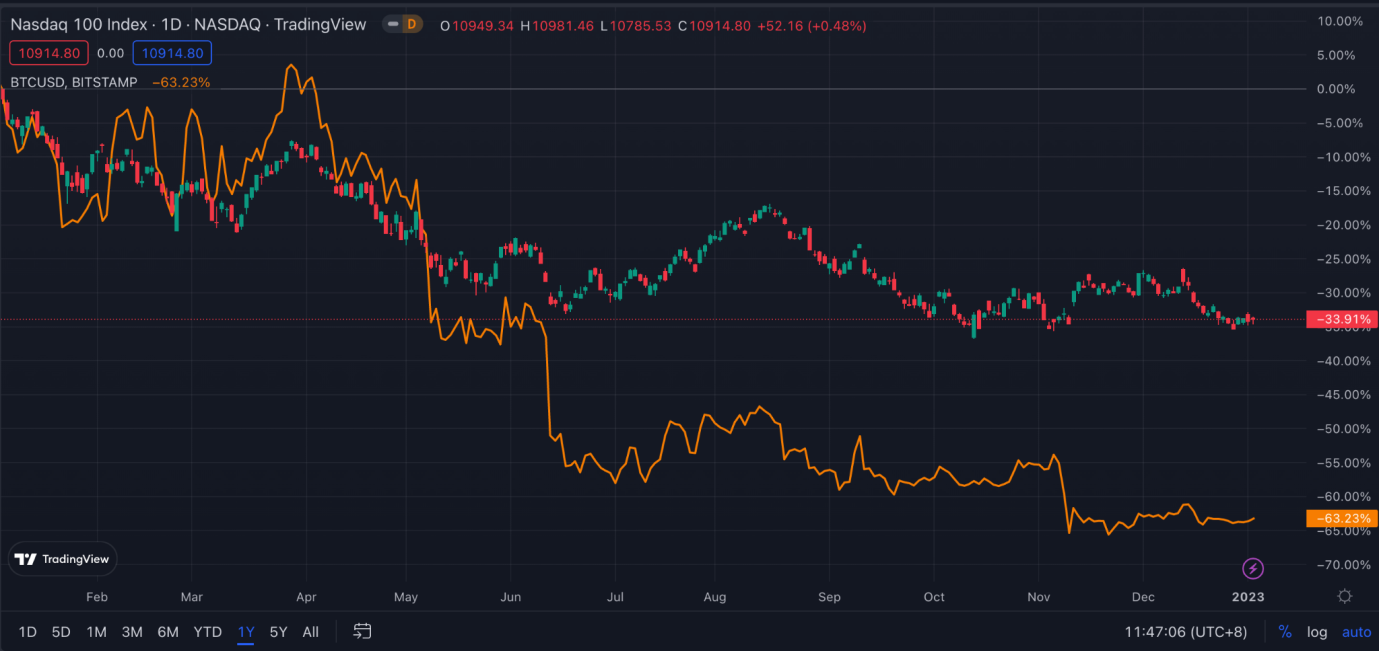1379x651 pixels.
Task: Click the -50.00% price axis label
Action: (x=1345, y=429)
